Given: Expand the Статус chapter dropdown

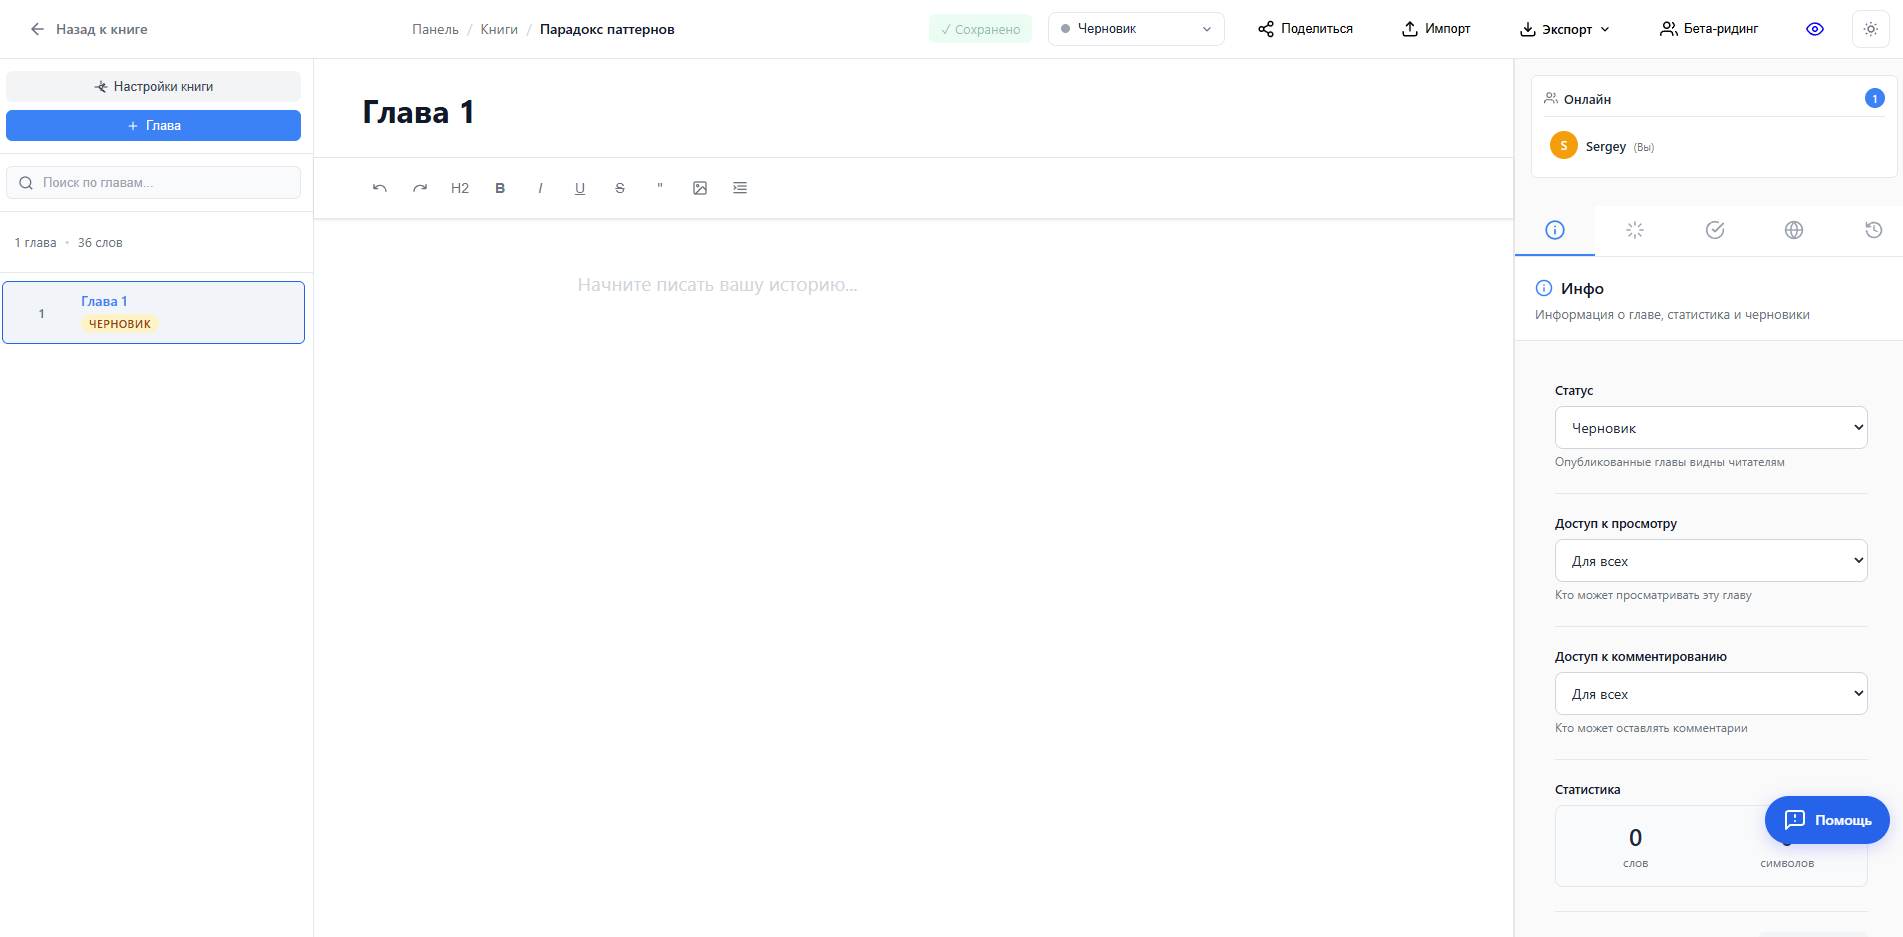Looking at the screenshot, I should click(1711, 428).
